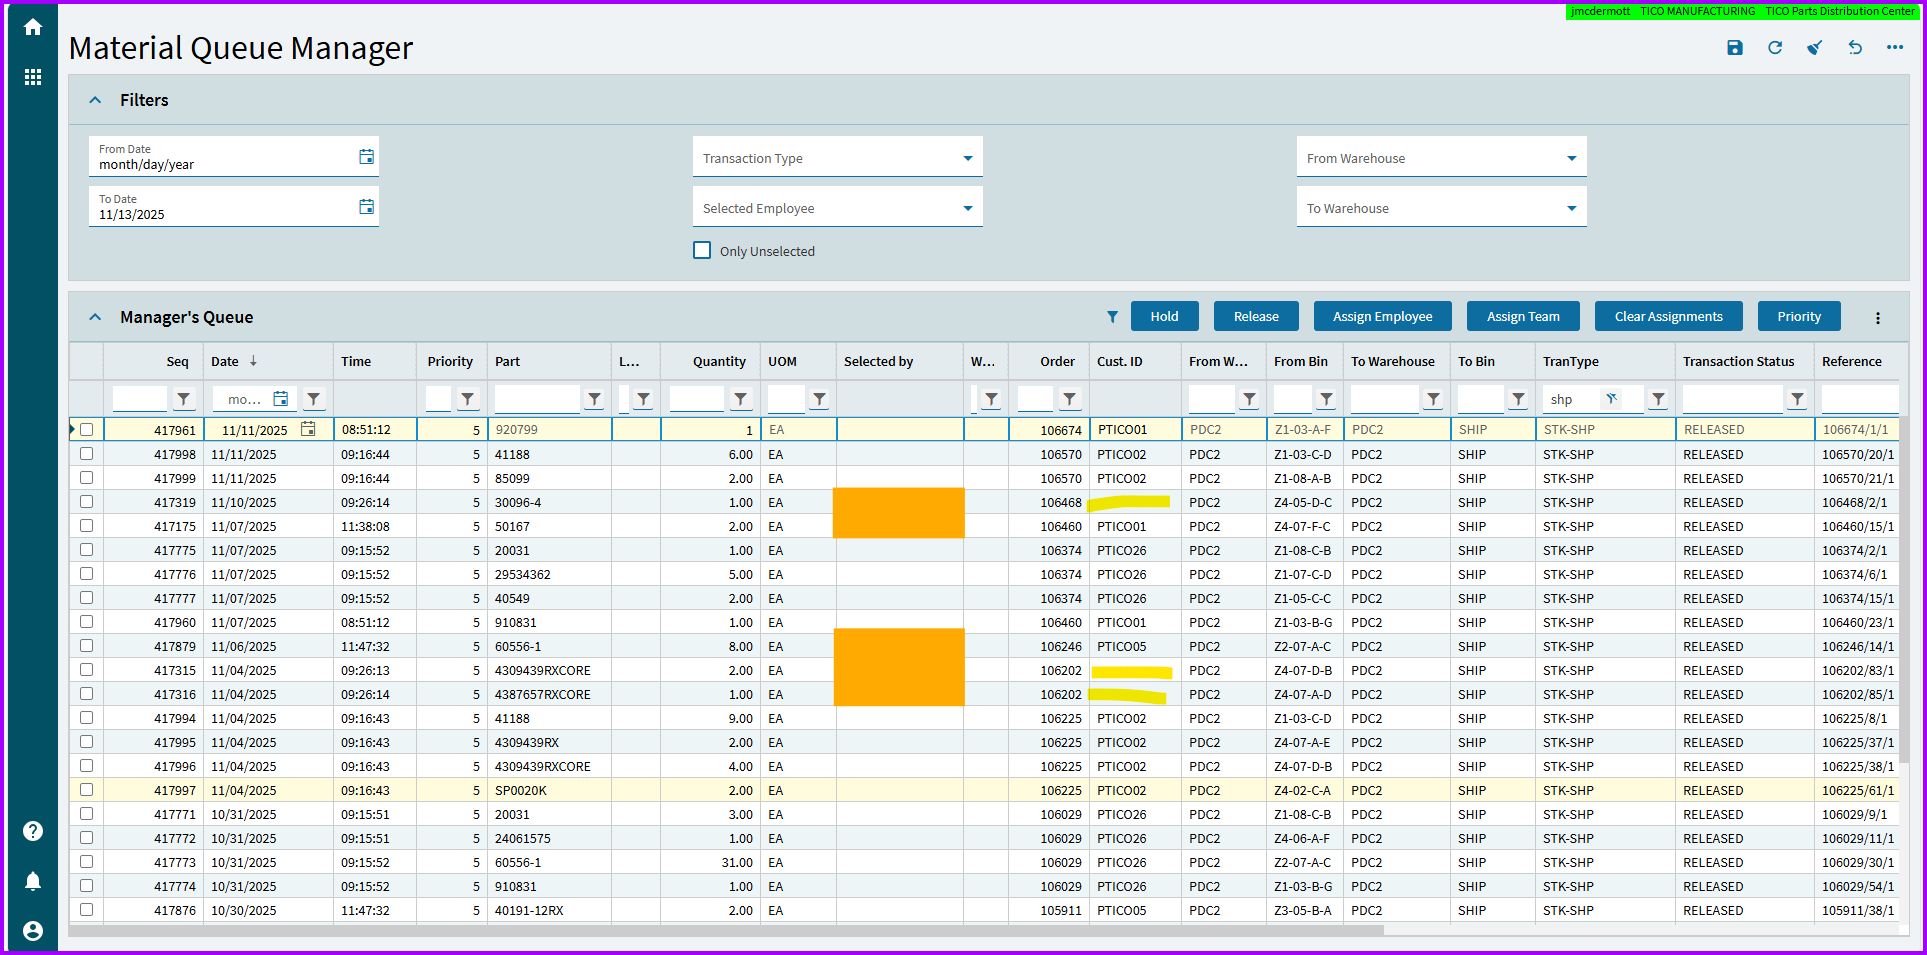This screenshot has height=955, width=1927.
Task: Select the checkbox for Seq 417319
Action: [x=87, y=502]
